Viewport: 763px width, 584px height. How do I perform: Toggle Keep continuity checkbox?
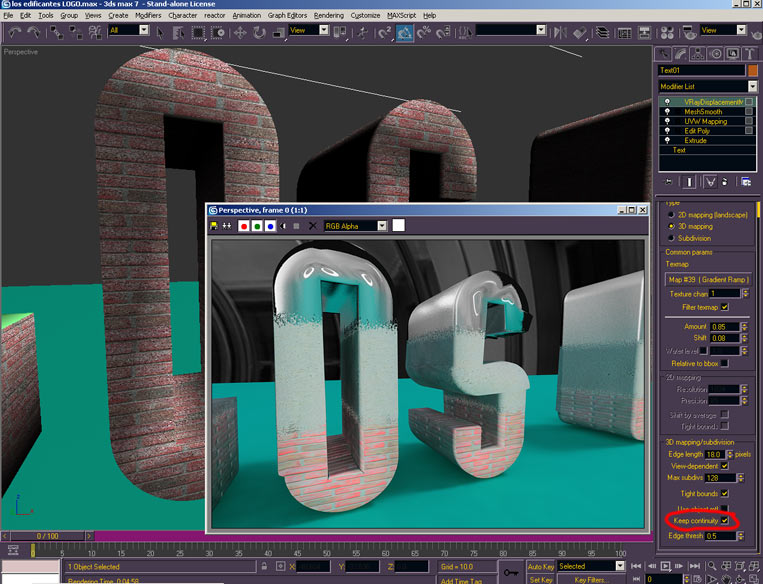pyautogui.click(x=725, y=521)
